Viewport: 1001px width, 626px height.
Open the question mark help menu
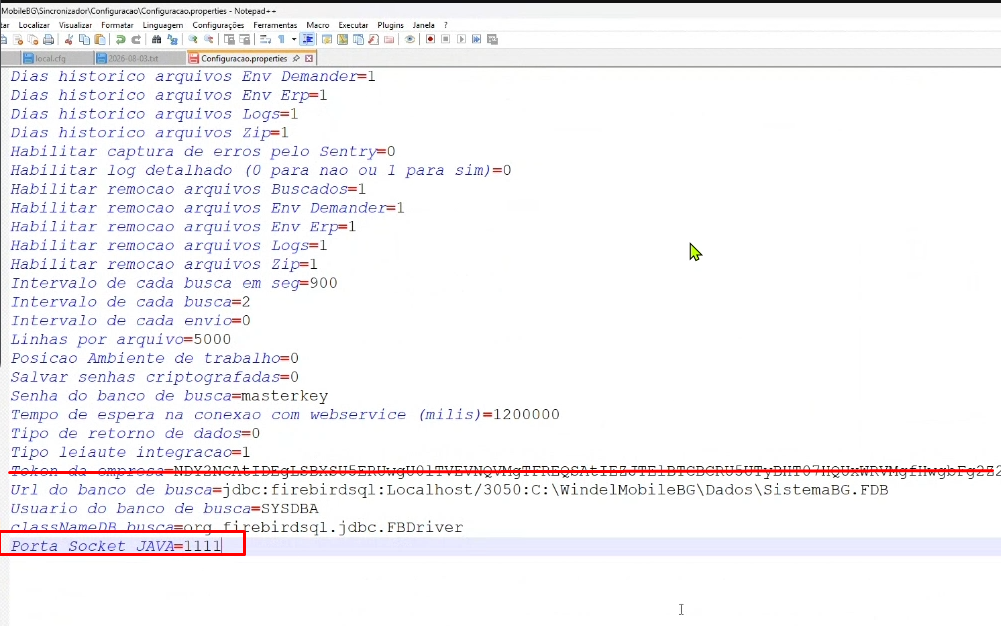click(446, 26)
